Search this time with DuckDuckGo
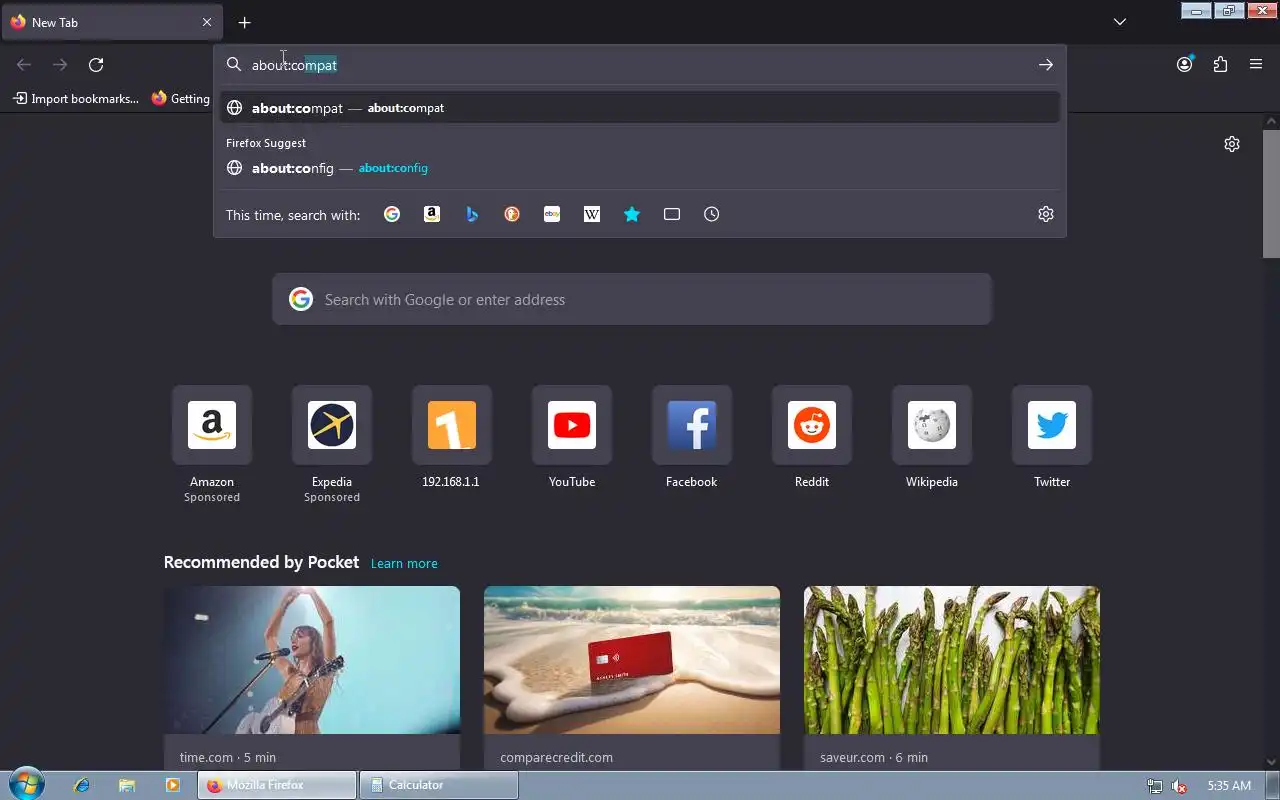This screenshot has width=1280, height=800. (512, 214)
